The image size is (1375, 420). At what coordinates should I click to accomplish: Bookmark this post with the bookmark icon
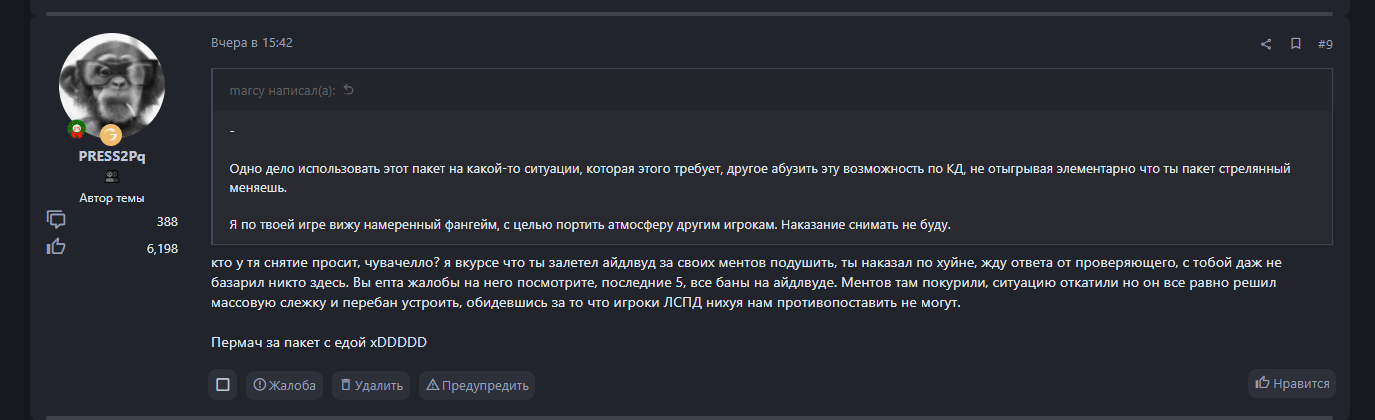tap(1295, 44)
